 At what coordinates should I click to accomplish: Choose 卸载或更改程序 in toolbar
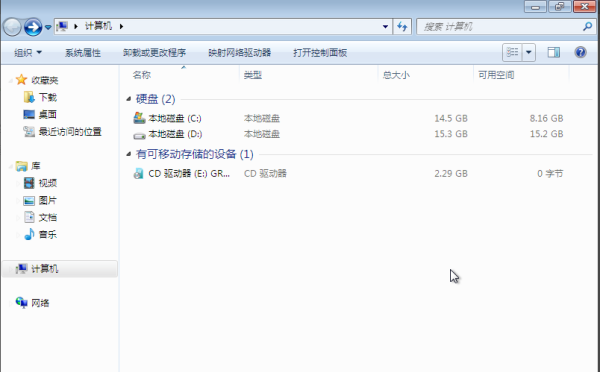click(154, 52)
